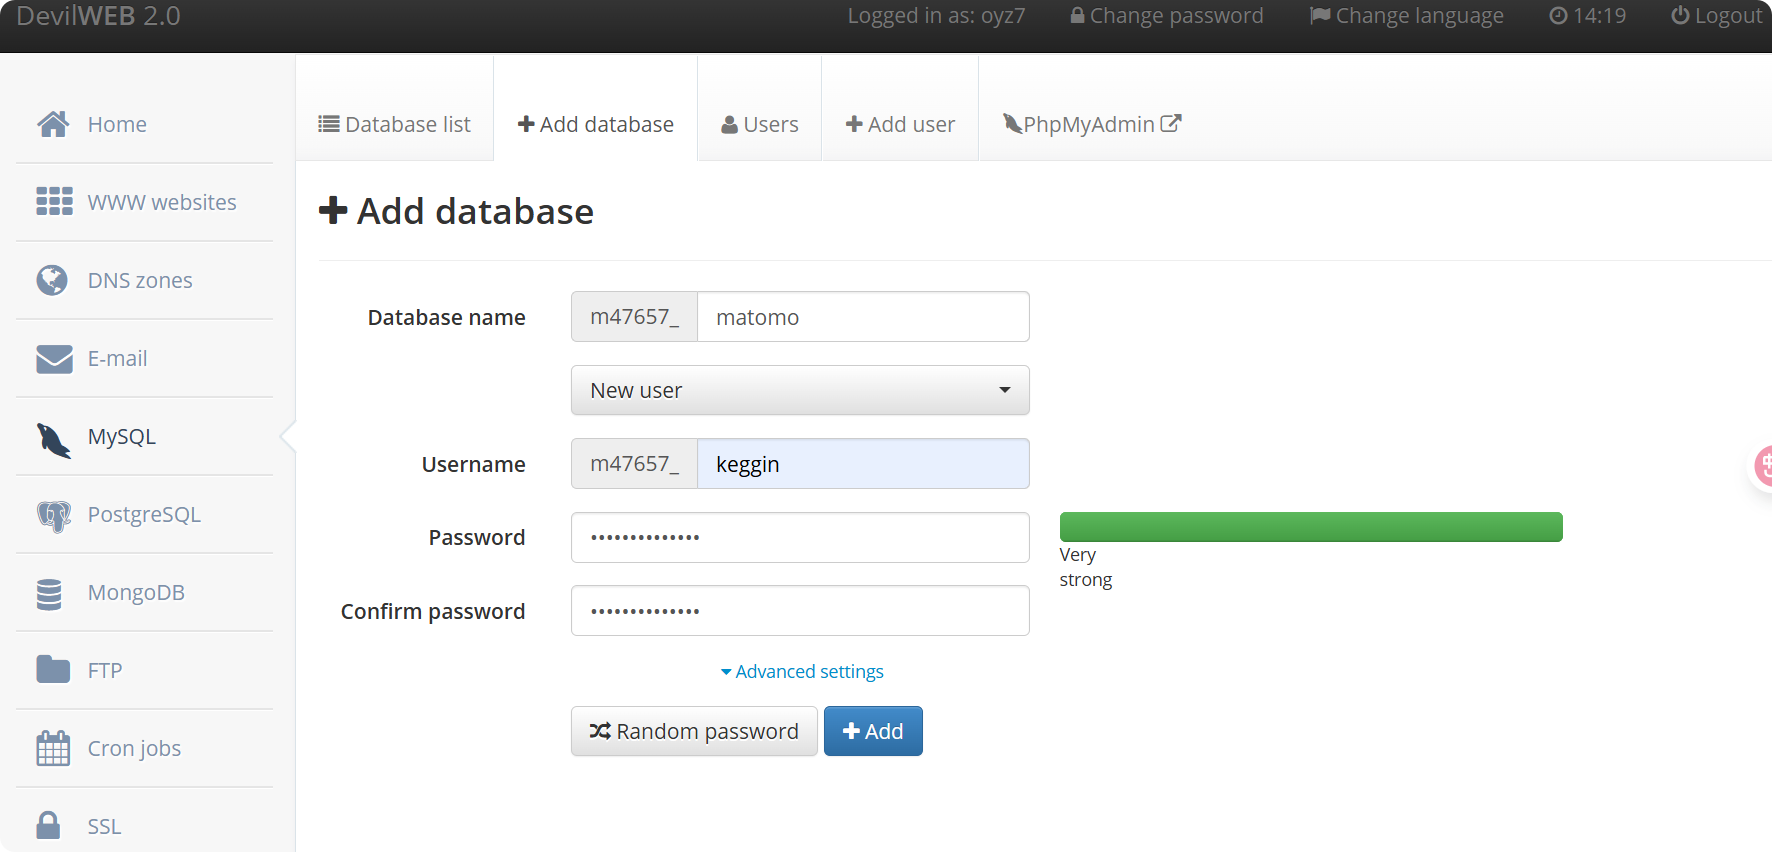This screenshot has width=1772, height=852.
Task: Focus the Database name input field
Action: [862, 317]
